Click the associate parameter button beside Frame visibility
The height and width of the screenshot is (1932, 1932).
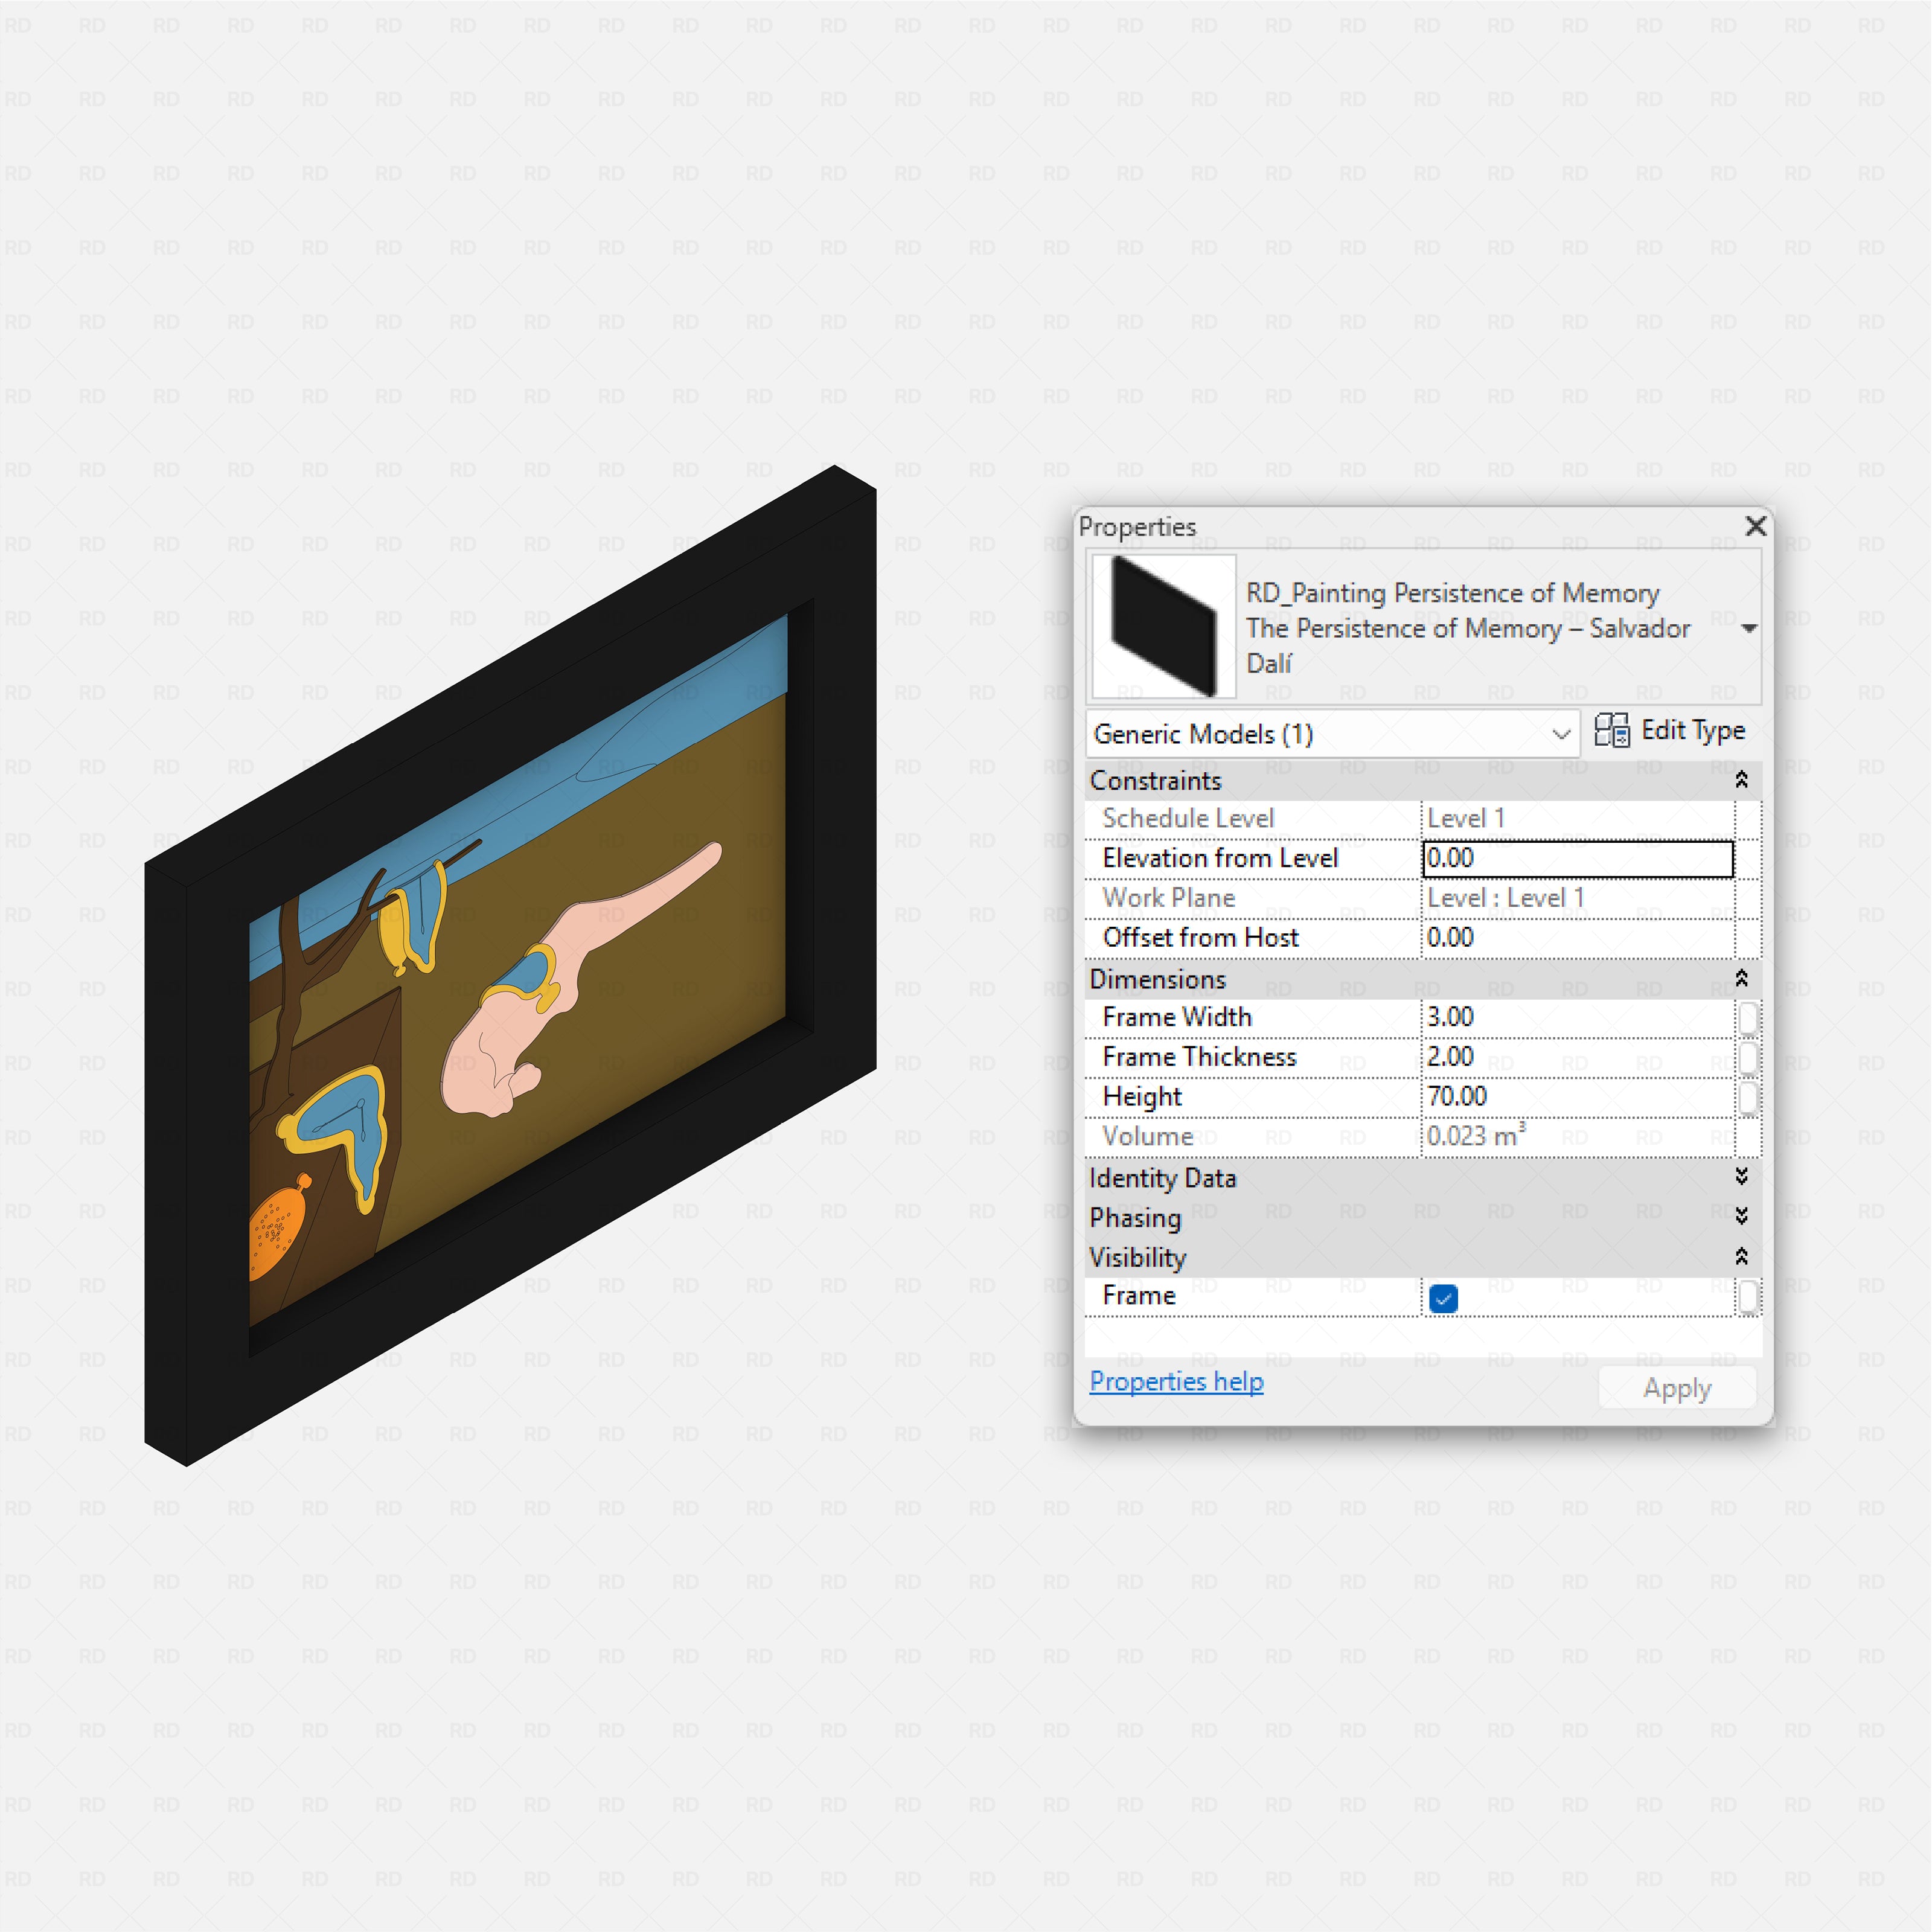(x=1748, y=1296)
